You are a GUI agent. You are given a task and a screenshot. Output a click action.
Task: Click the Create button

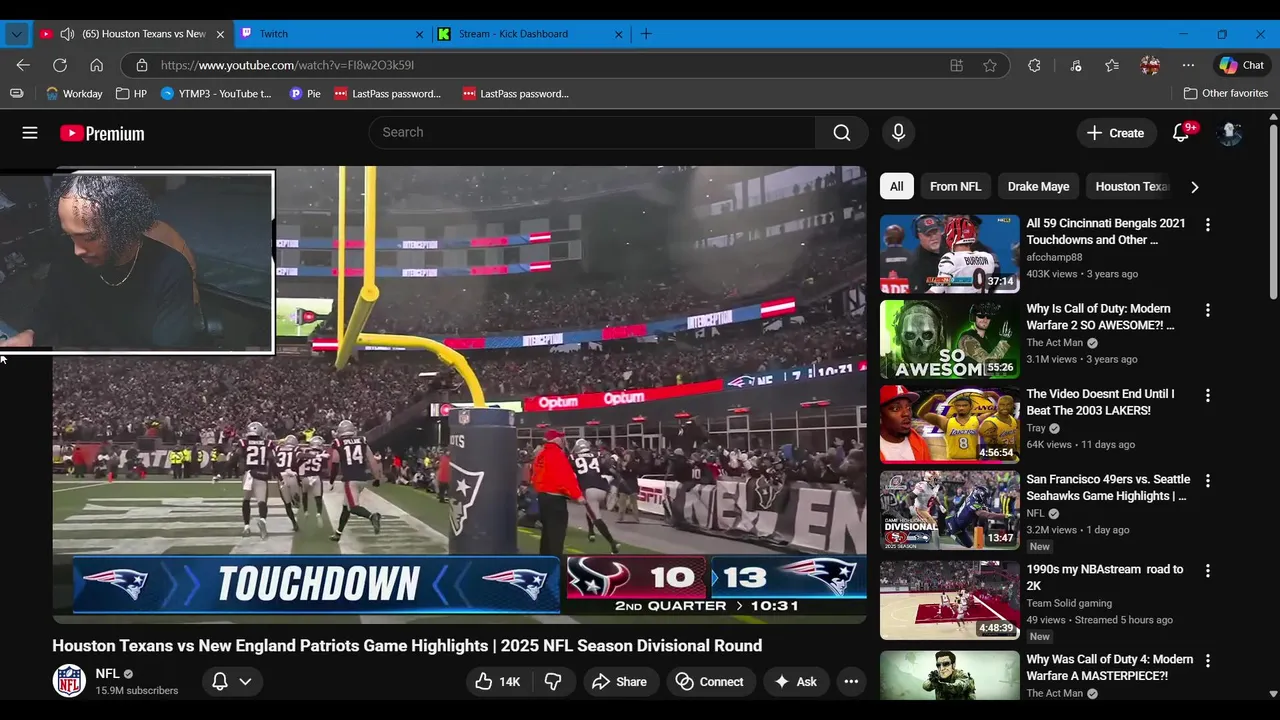coord(1115,133)
